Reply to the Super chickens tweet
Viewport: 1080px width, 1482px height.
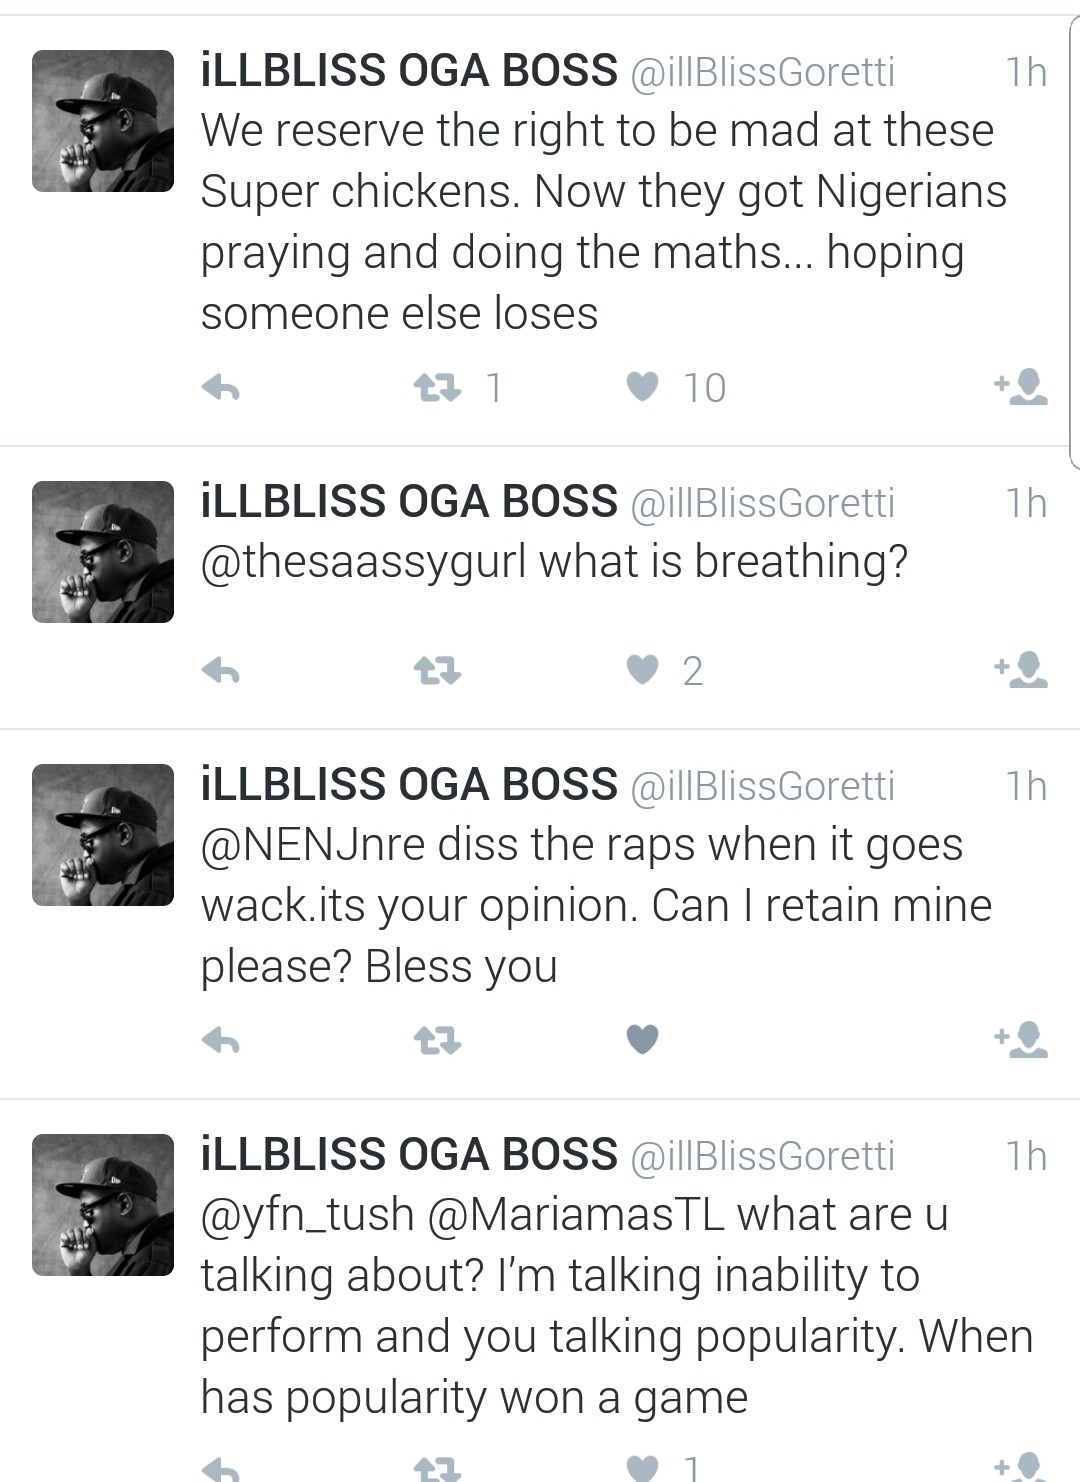221,387
